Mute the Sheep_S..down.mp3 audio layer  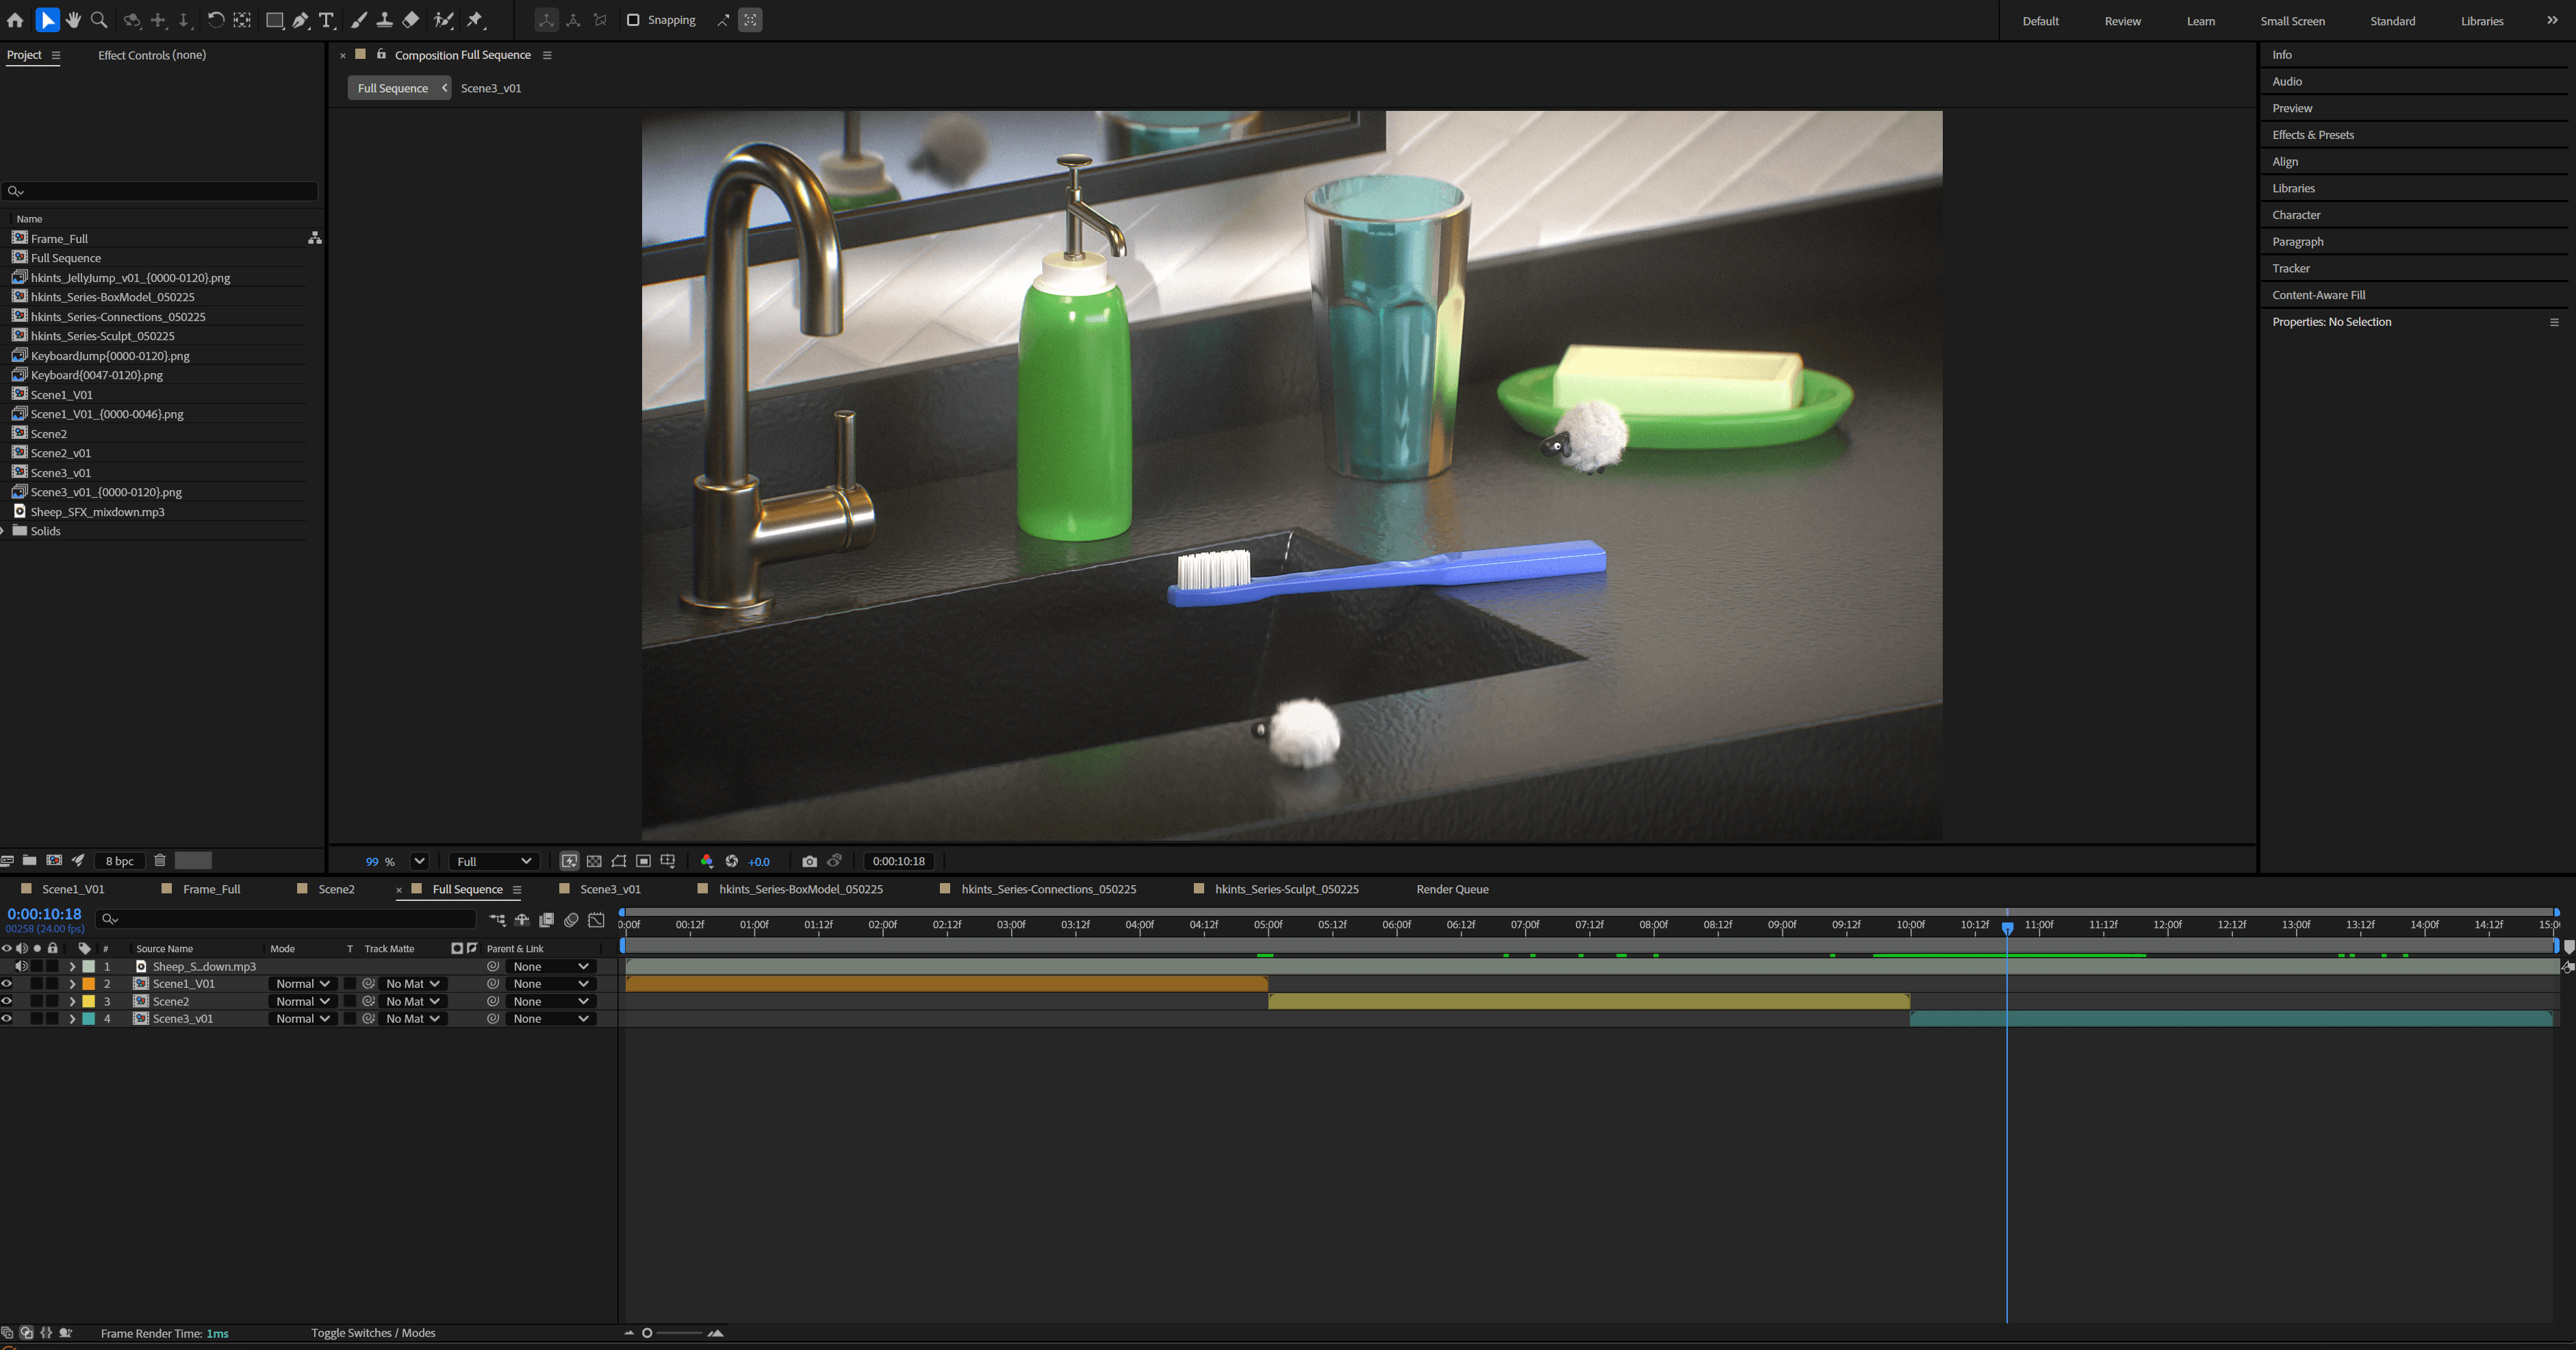pos(21,966)
